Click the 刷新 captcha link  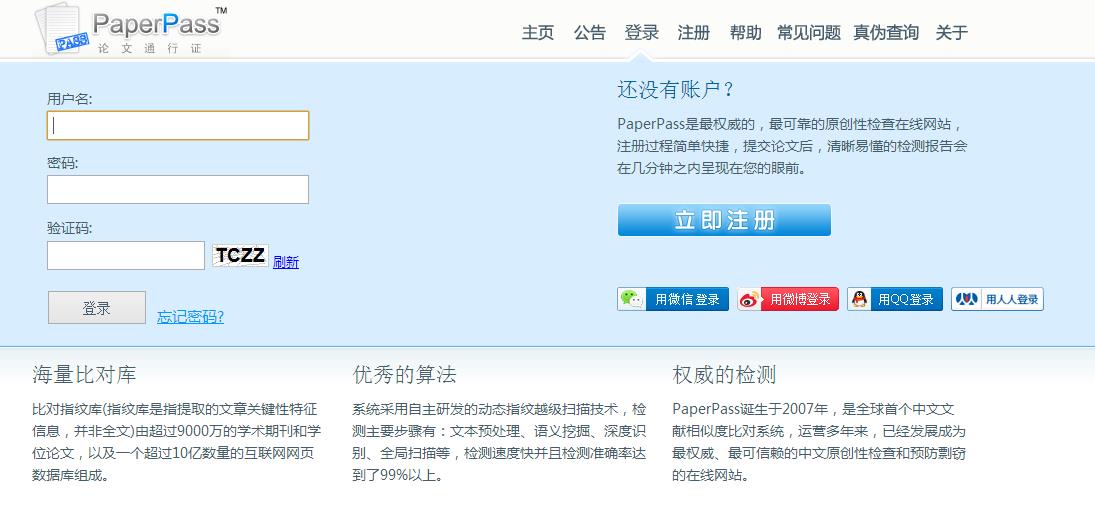[x=286, y=262]
